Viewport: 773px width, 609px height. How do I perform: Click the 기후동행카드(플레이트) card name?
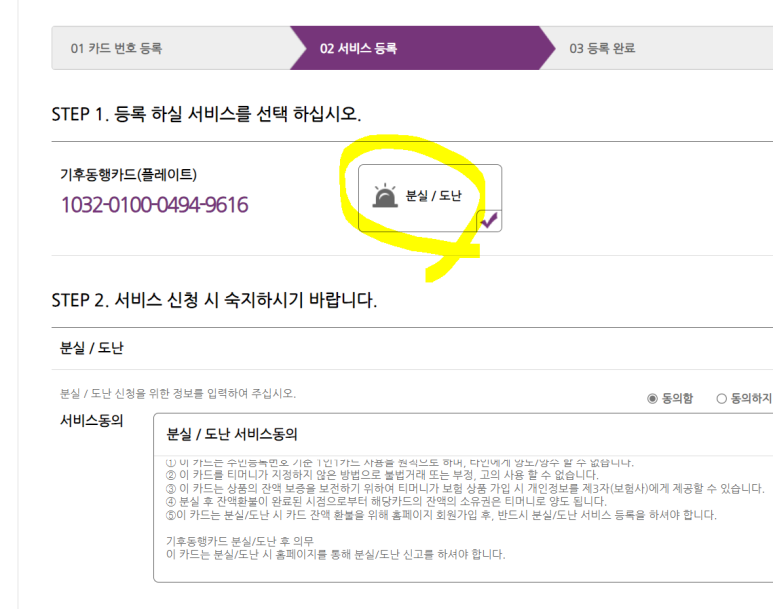click(129, 174)
